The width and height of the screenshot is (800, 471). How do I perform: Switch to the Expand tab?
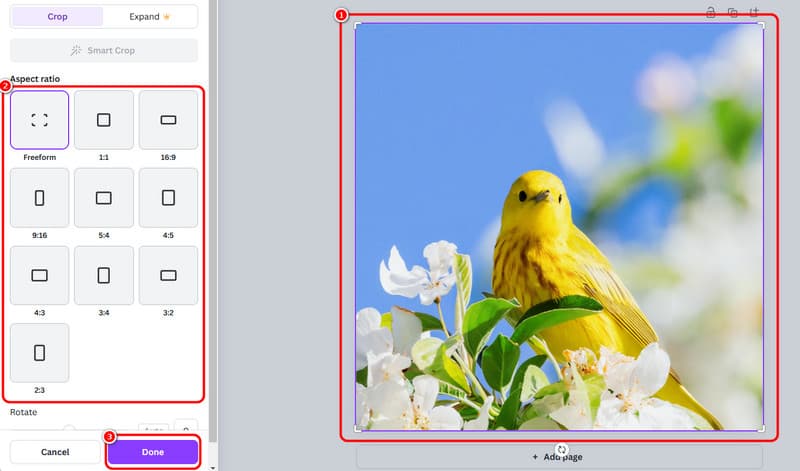[x=149, y=17]
